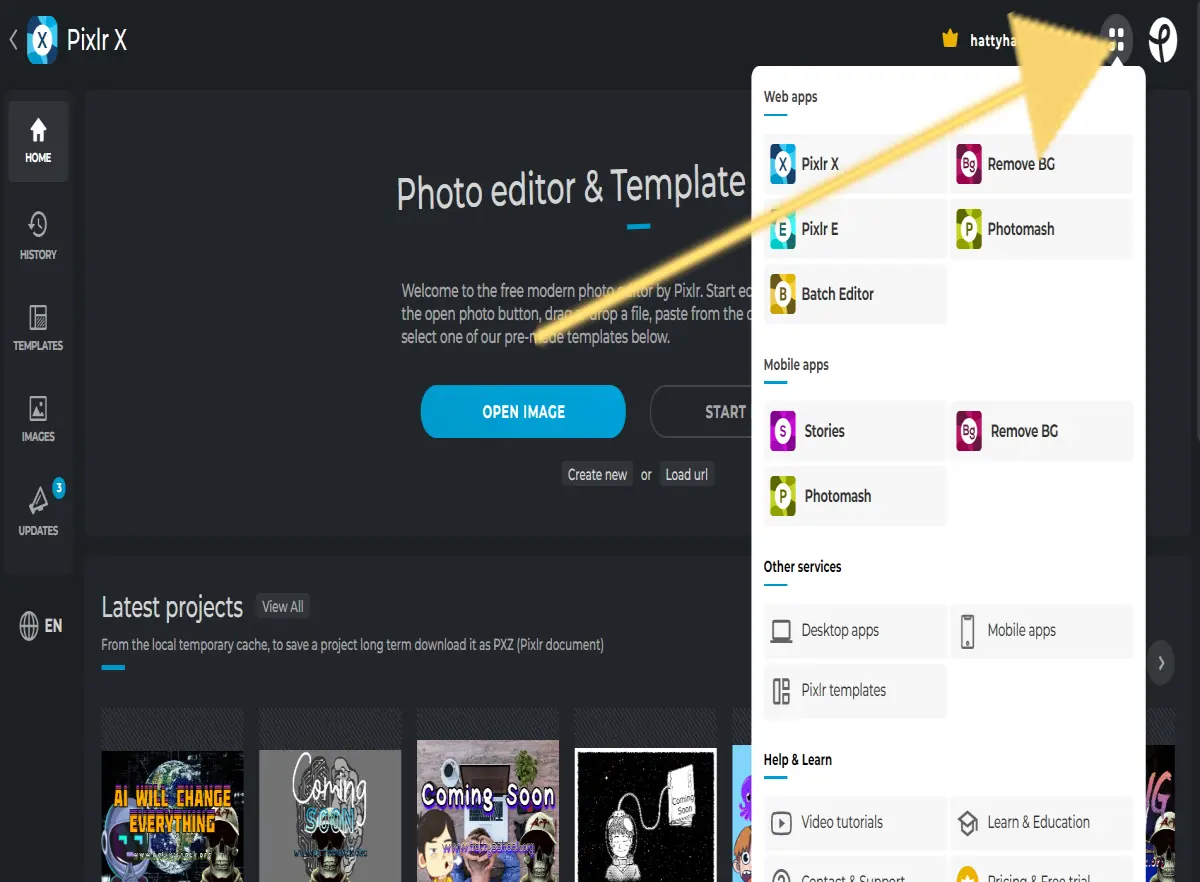
Task: Open Templates in the sidebar
Action: tap(38, 328)
